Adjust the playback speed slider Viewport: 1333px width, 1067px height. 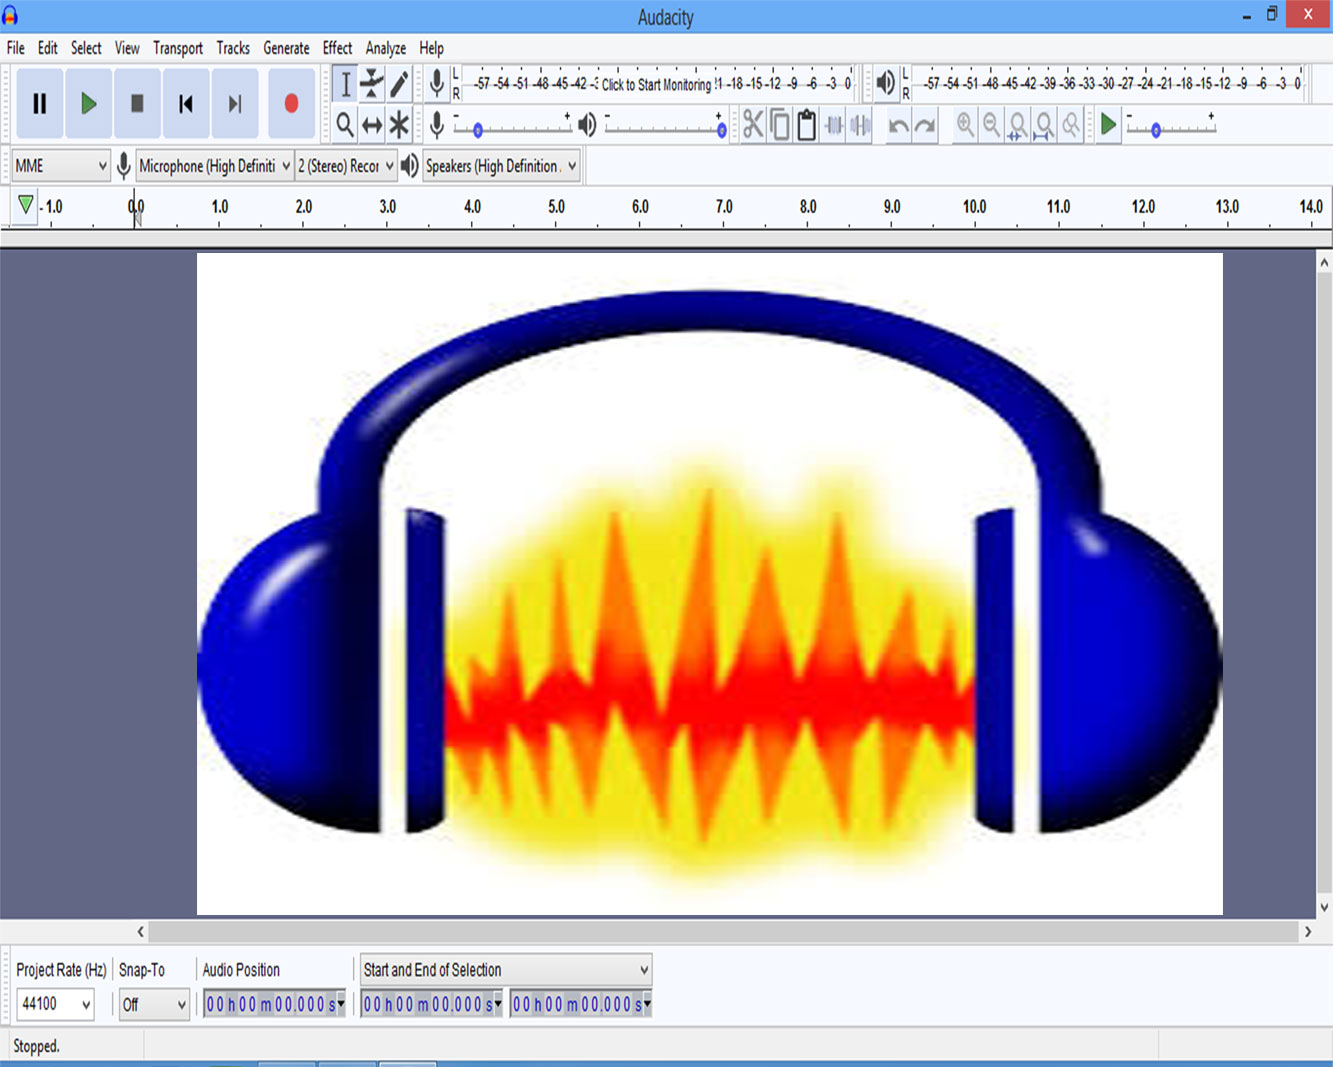pyautogui.click(x=1170, y=126)
